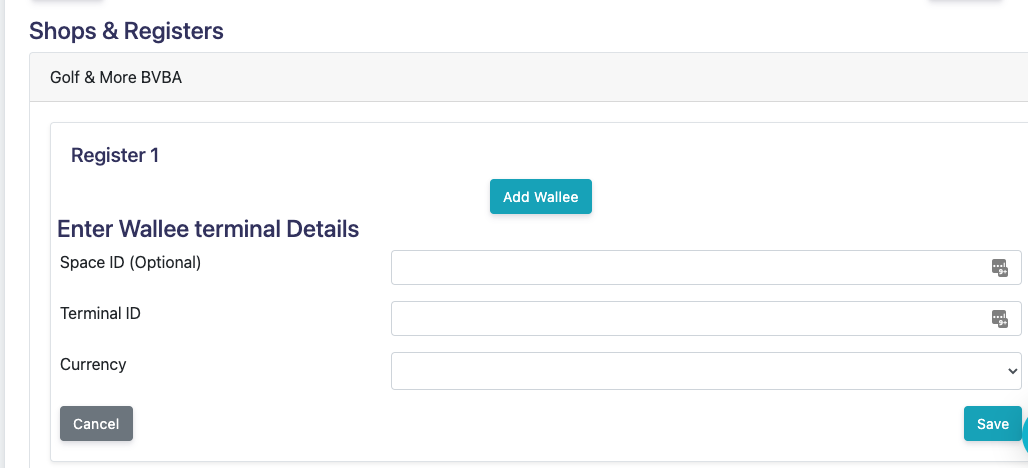The width and height of the screenshot is (1028, 468).
Task: Click the Add Wallee button
Action: click(540, 197)
